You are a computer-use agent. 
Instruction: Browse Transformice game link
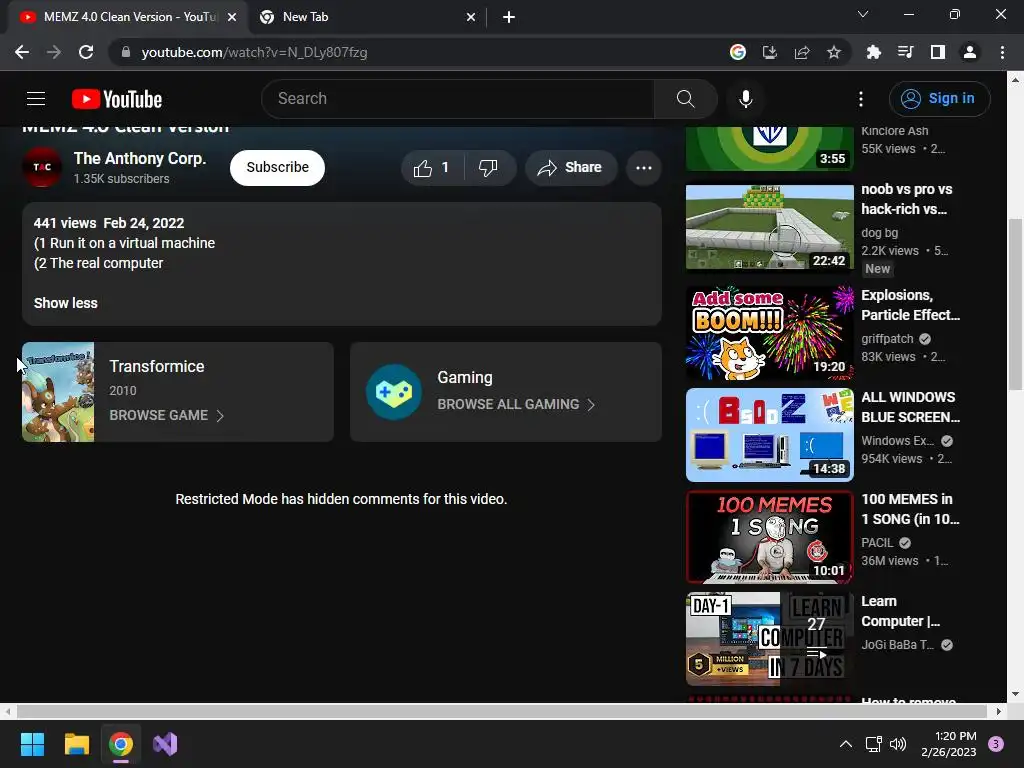166,415
